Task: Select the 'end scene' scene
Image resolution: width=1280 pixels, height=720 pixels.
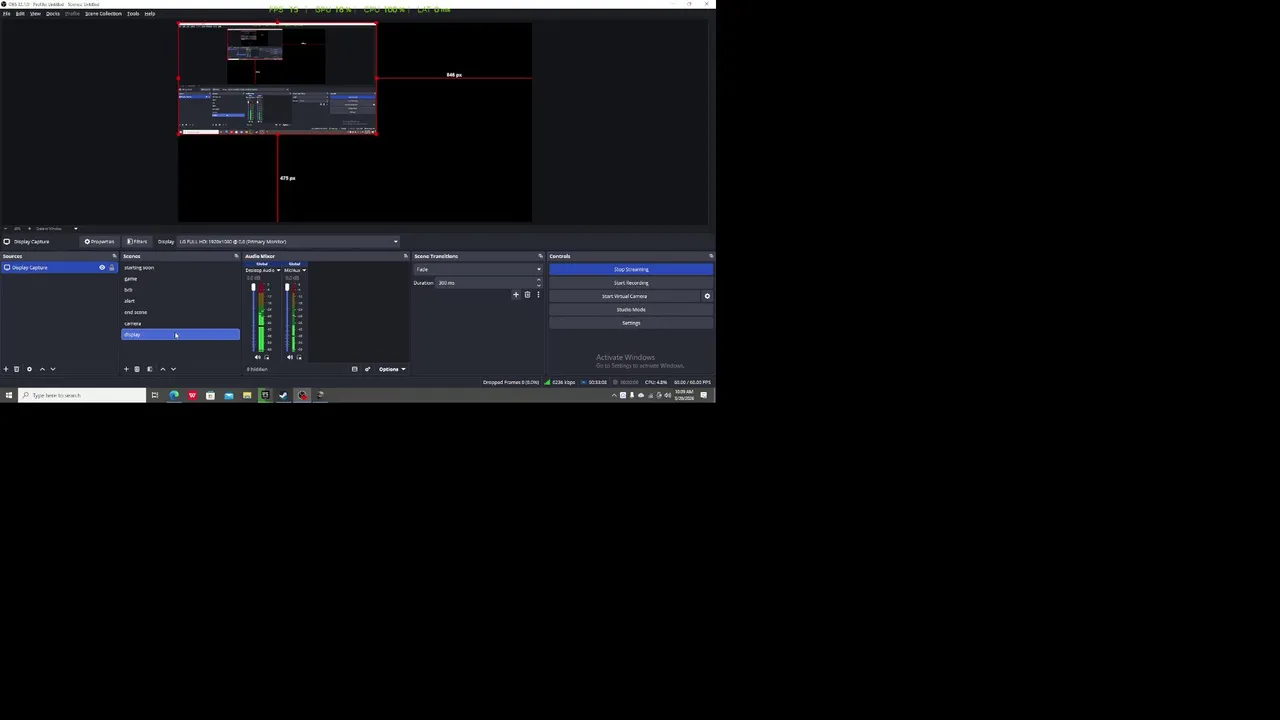Action: [x=180, y=312]
